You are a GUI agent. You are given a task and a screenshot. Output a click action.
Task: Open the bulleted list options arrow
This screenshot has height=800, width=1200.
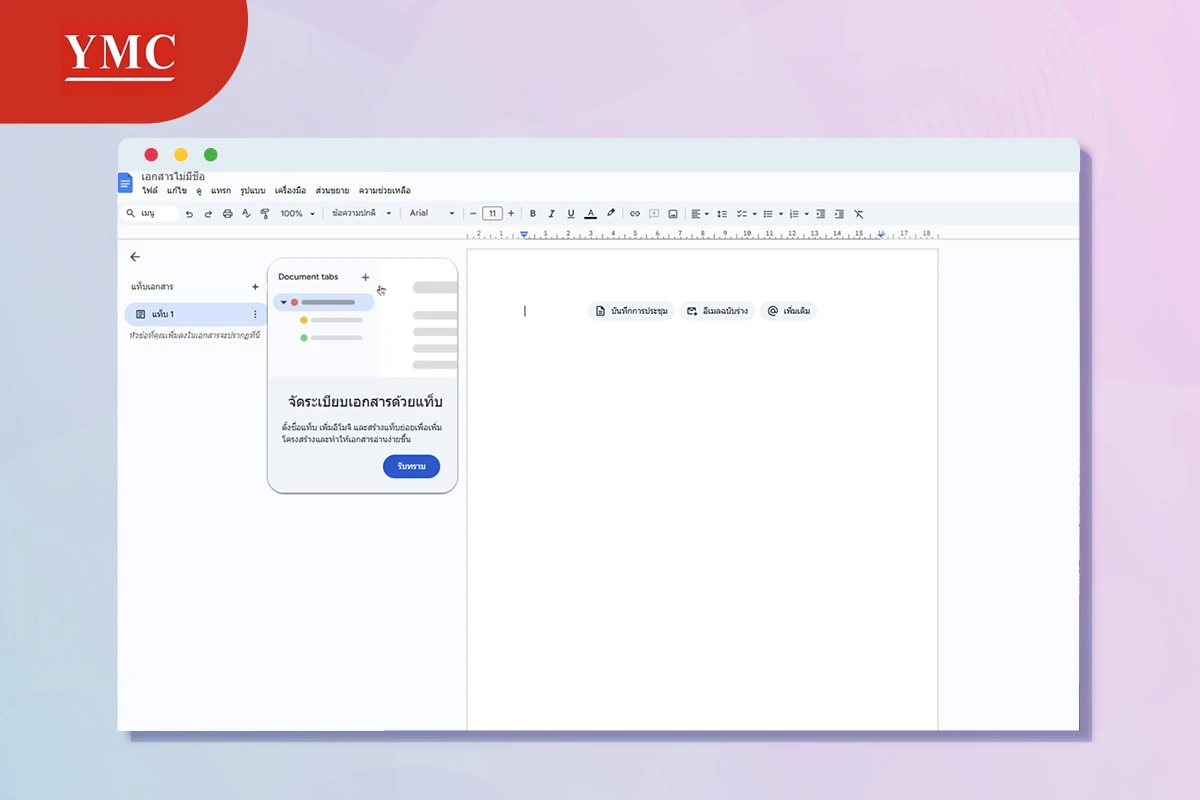(781, 214)
